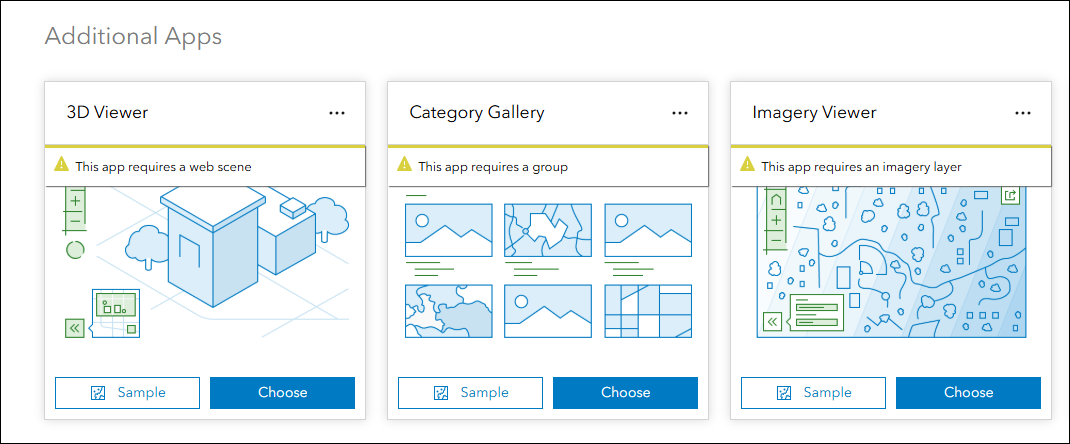Viewport: 1070px width, 444px height.
Task: Choose the Imagery Viewer app
Action: pyautogui.click(x=968, y=393)
